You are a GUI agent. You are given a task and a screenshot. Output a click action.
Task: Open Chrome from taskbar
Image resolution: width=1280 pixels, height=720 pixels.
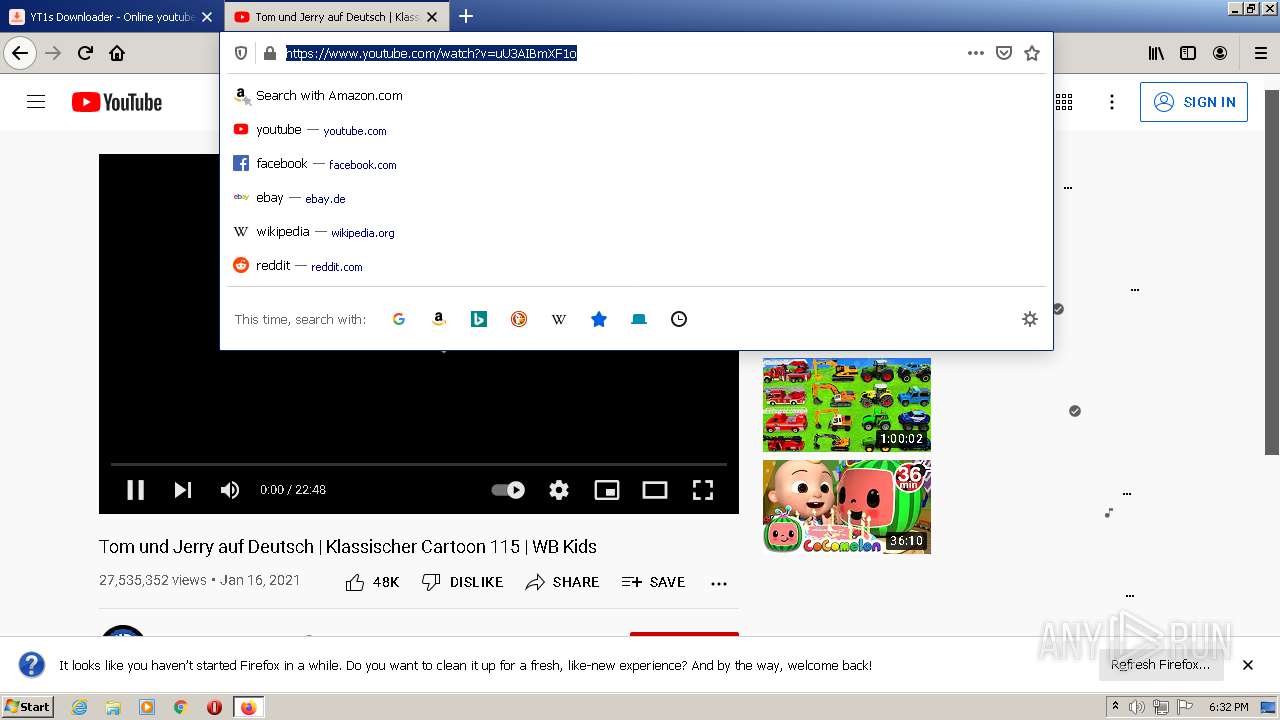pos(181,707)
